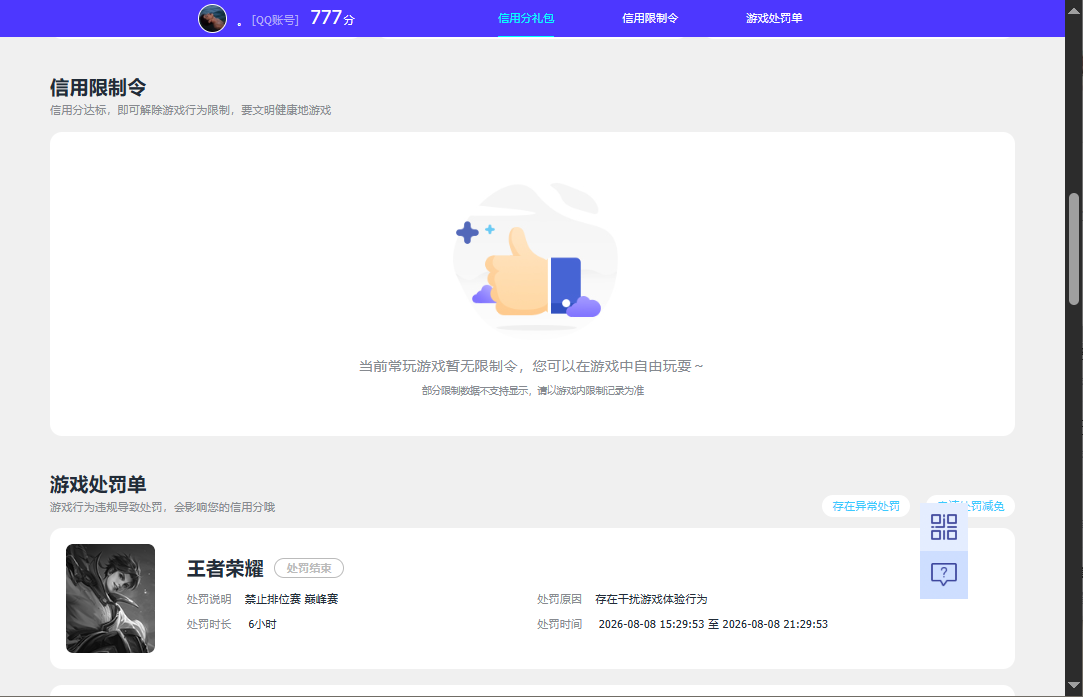This screenshot has width=1083, height=697.
Task: Click the text 禁止排位赛 巅峰赛
Action: [291, 599]
